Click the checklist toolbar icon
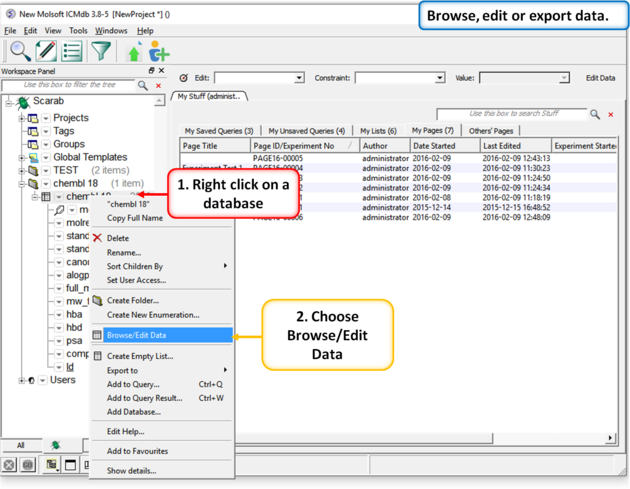The height and width of the screenshot is (489, 630). click(x=73, y=50)
